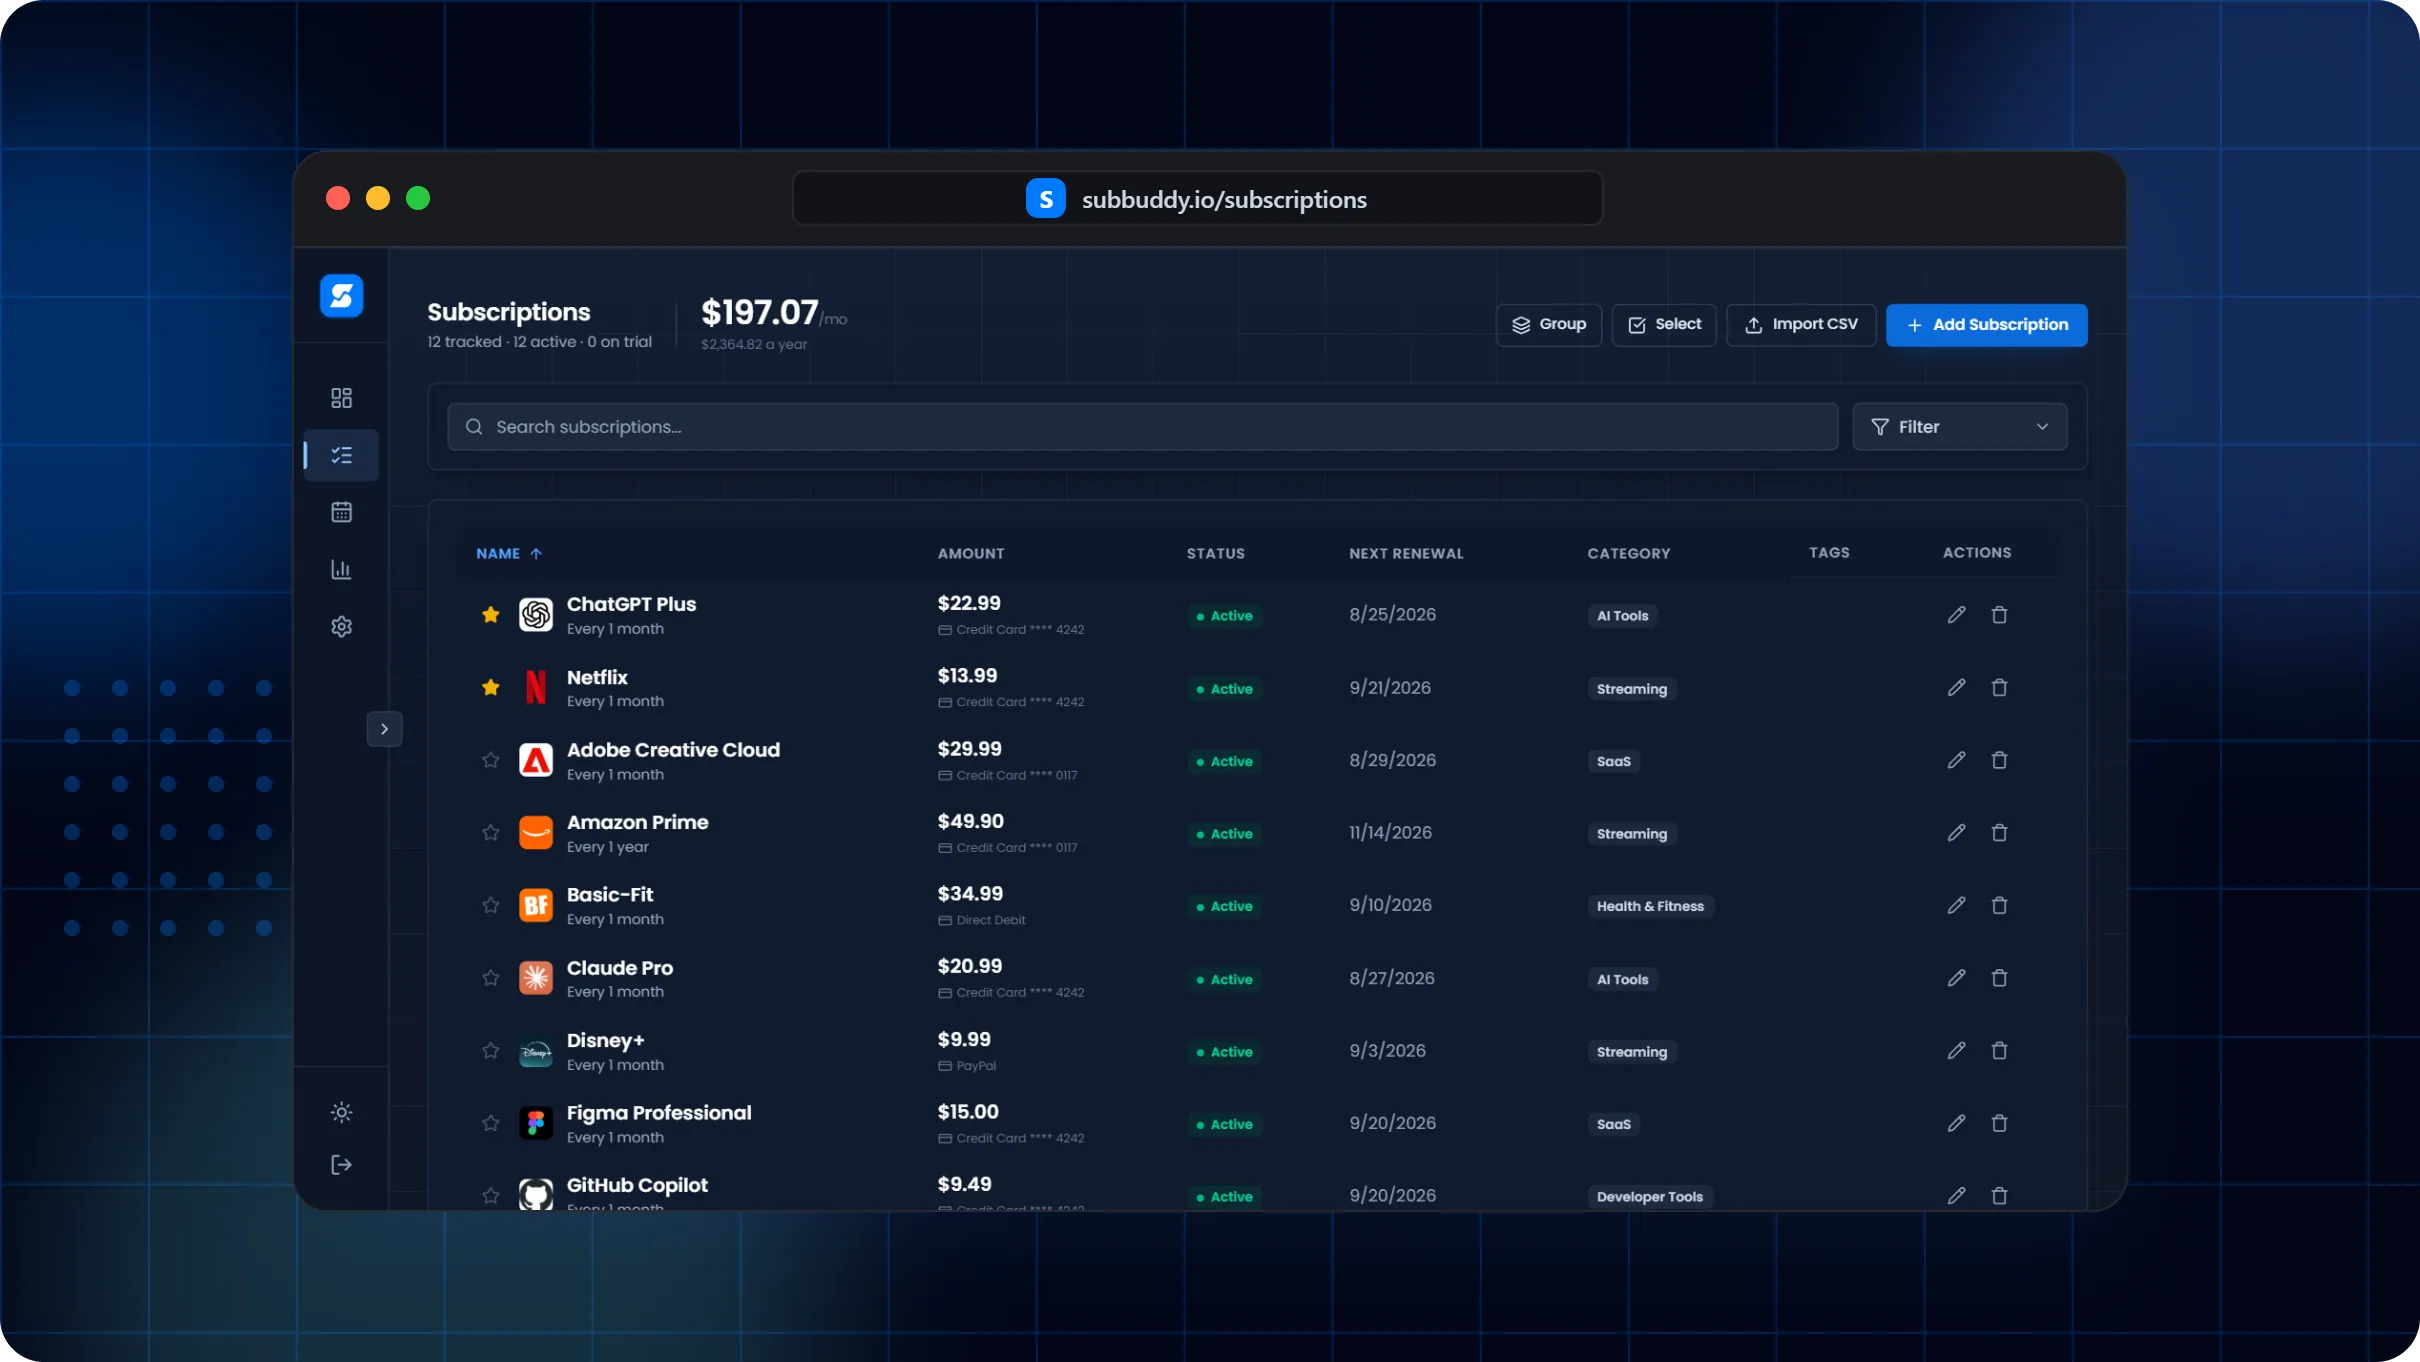The image size is (2420, 1362).
Task: Unfavorite ChatGPT Plus with its star
Action: (x=490, y=615)
